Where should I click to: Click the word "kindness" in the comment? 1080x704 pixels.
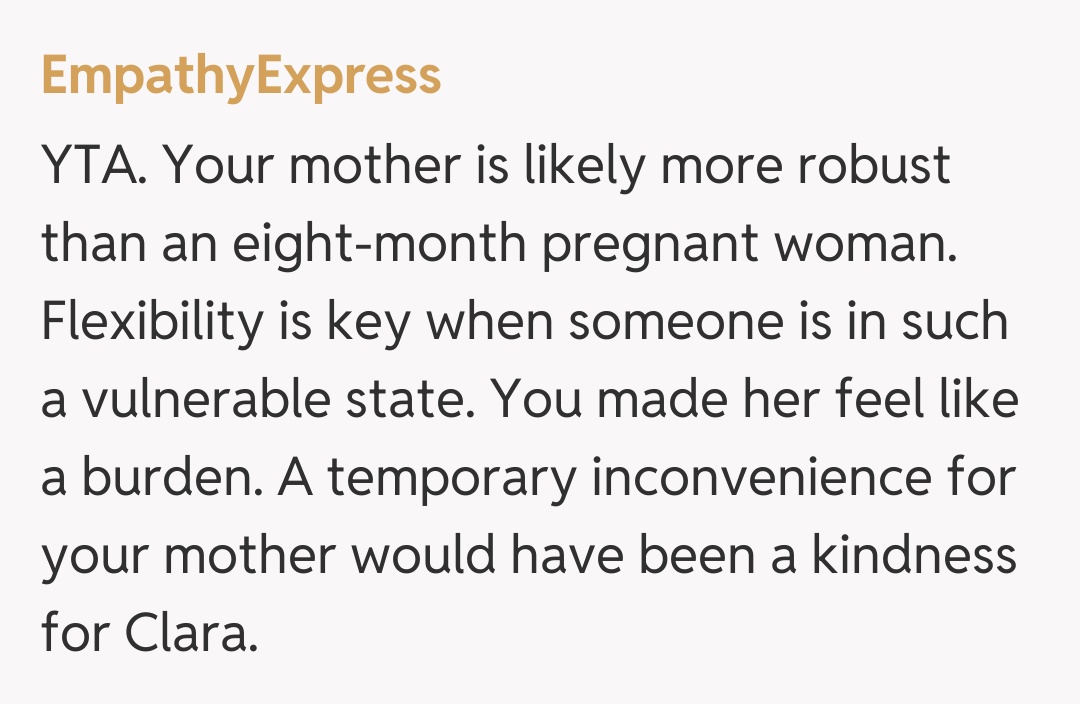(x=913, y=556)
